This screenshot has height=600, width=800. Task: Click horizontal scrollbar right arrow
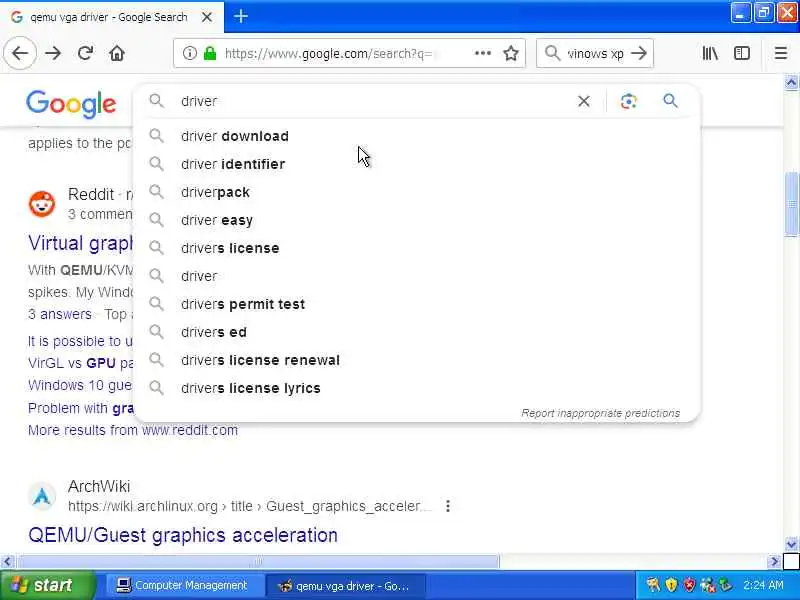pos(774,562)
